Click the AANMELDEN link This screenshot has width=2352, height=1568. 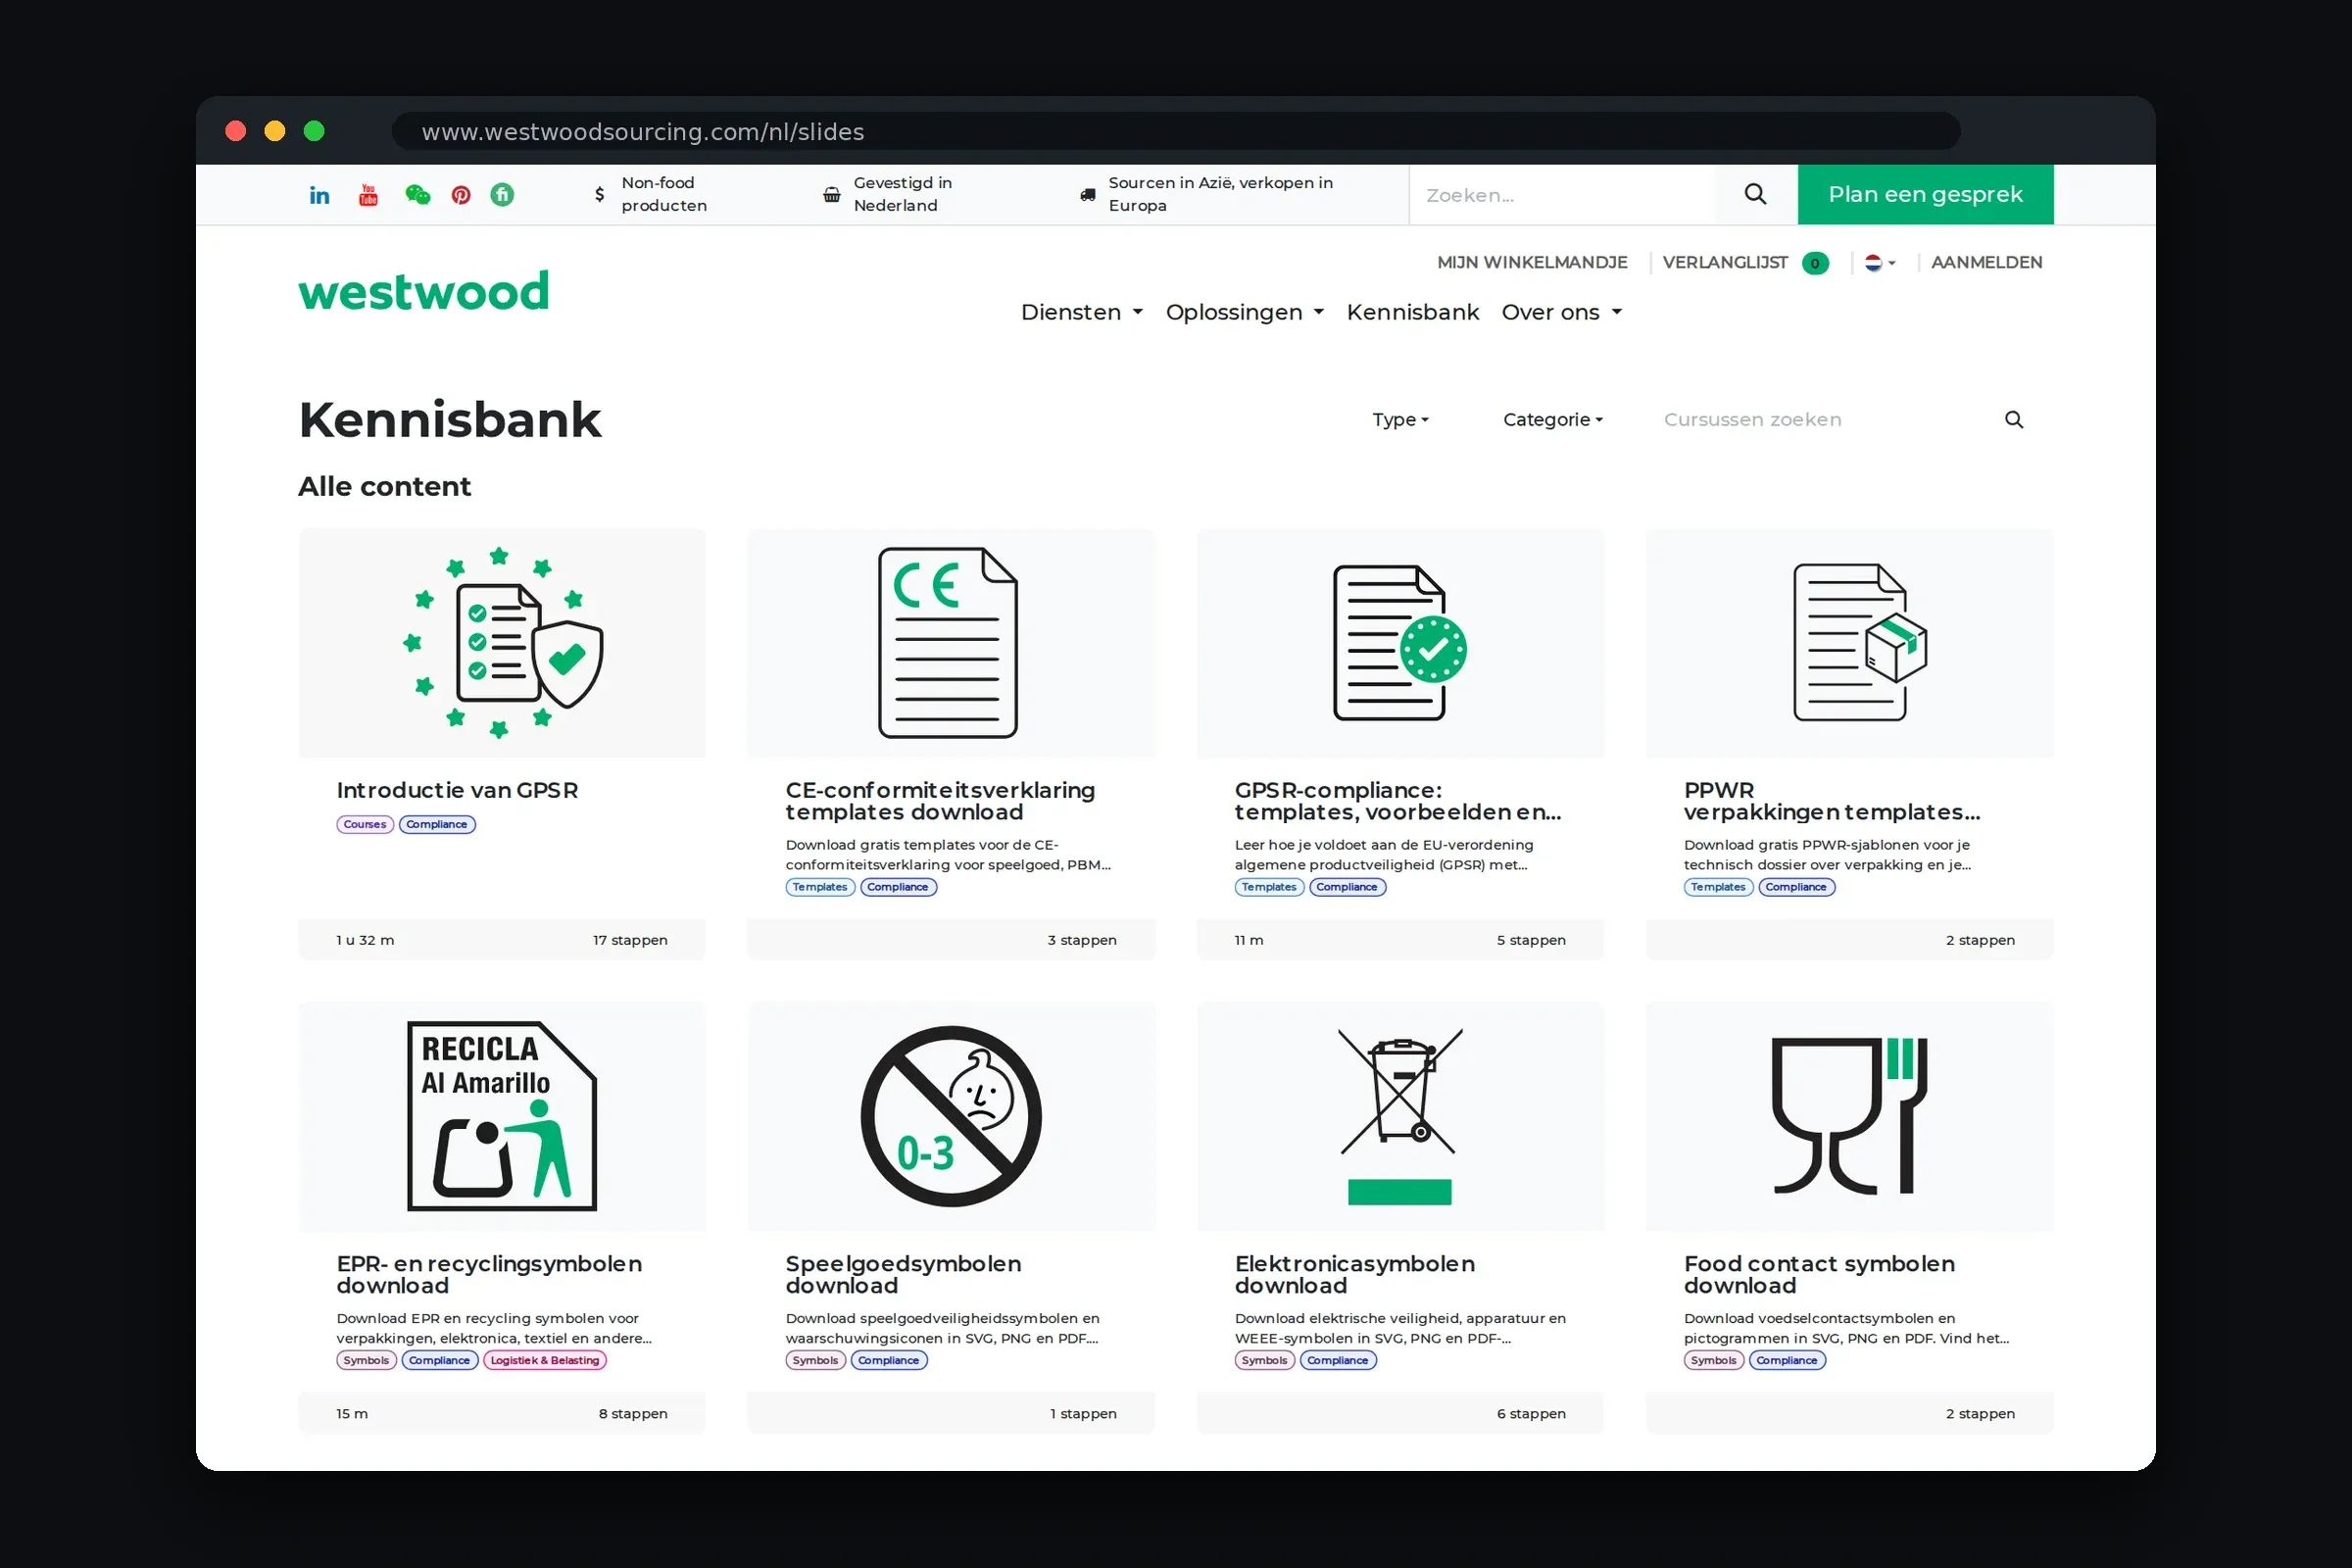[x=1986, y=262]
